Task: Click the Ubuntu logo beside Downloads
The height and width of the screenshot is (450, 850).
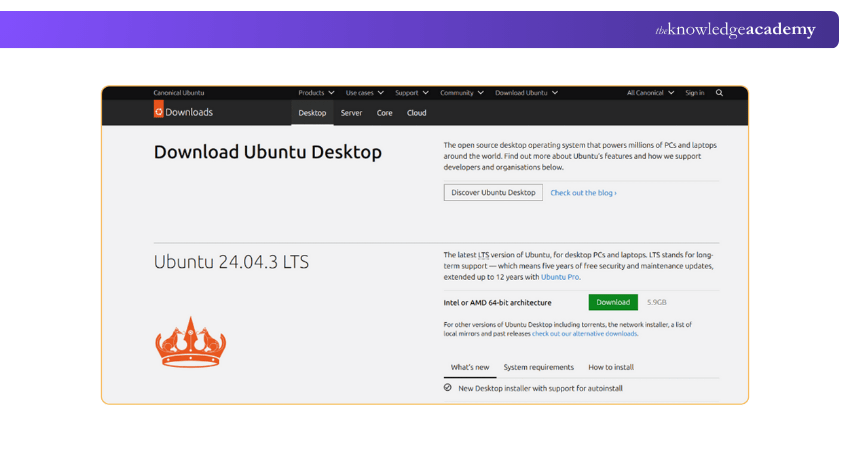Action: (x=158, y=110)
